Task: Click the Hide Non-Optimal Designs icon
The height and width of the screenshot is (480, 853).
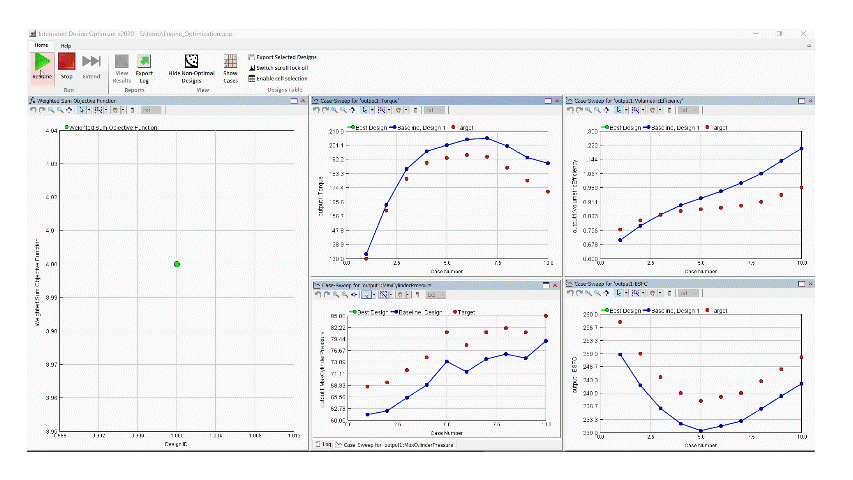Action: coord(191,61)
